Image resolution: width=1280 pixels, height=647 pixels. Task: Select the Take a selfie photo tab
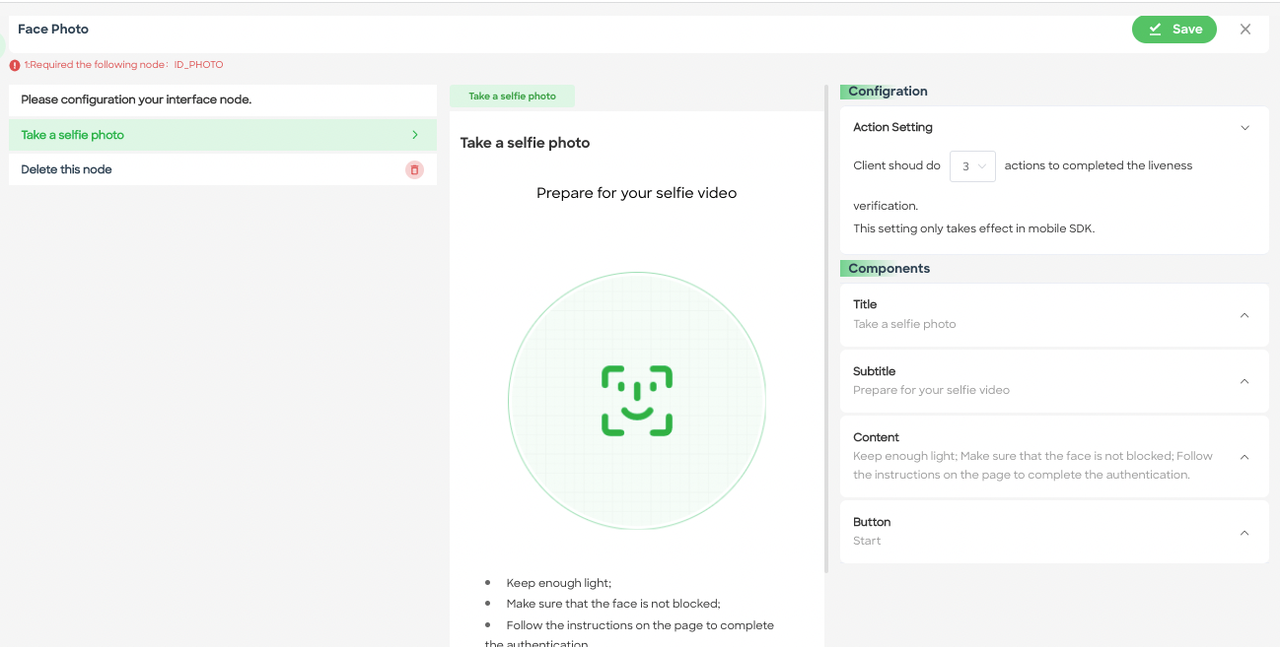point(512,95)
